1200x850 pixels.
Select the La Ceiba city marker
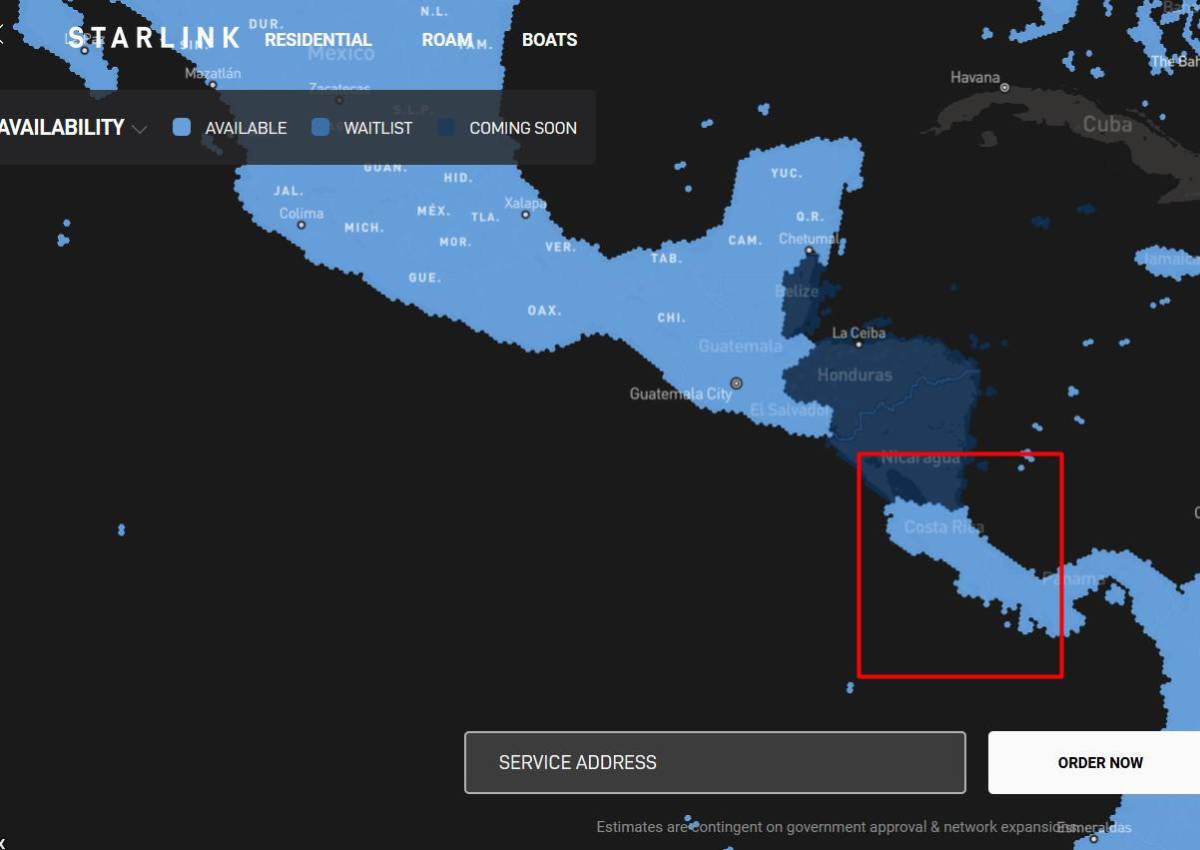[x=858, y=344]
